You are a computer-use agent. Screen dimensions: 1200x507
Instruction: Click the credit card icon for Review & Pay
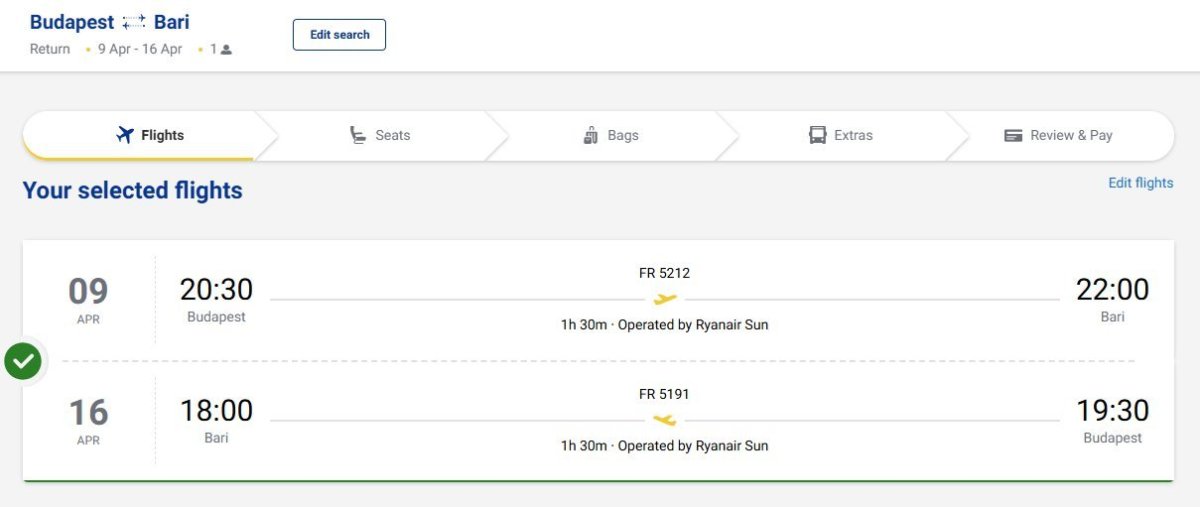click(x=1013, y=135)
